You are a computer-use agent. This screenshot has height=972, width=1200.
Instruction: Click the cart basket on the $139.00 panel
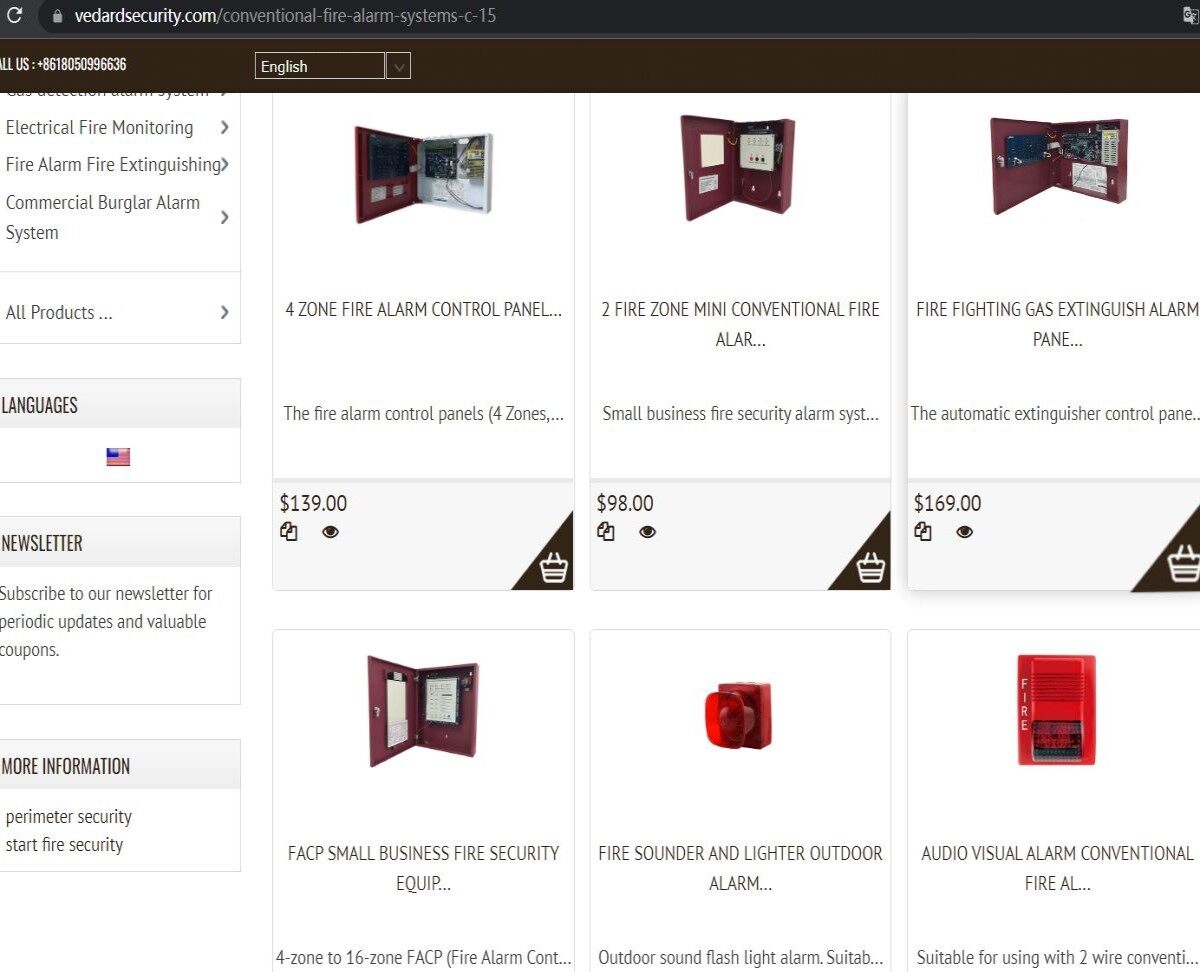tap(556, 568)
